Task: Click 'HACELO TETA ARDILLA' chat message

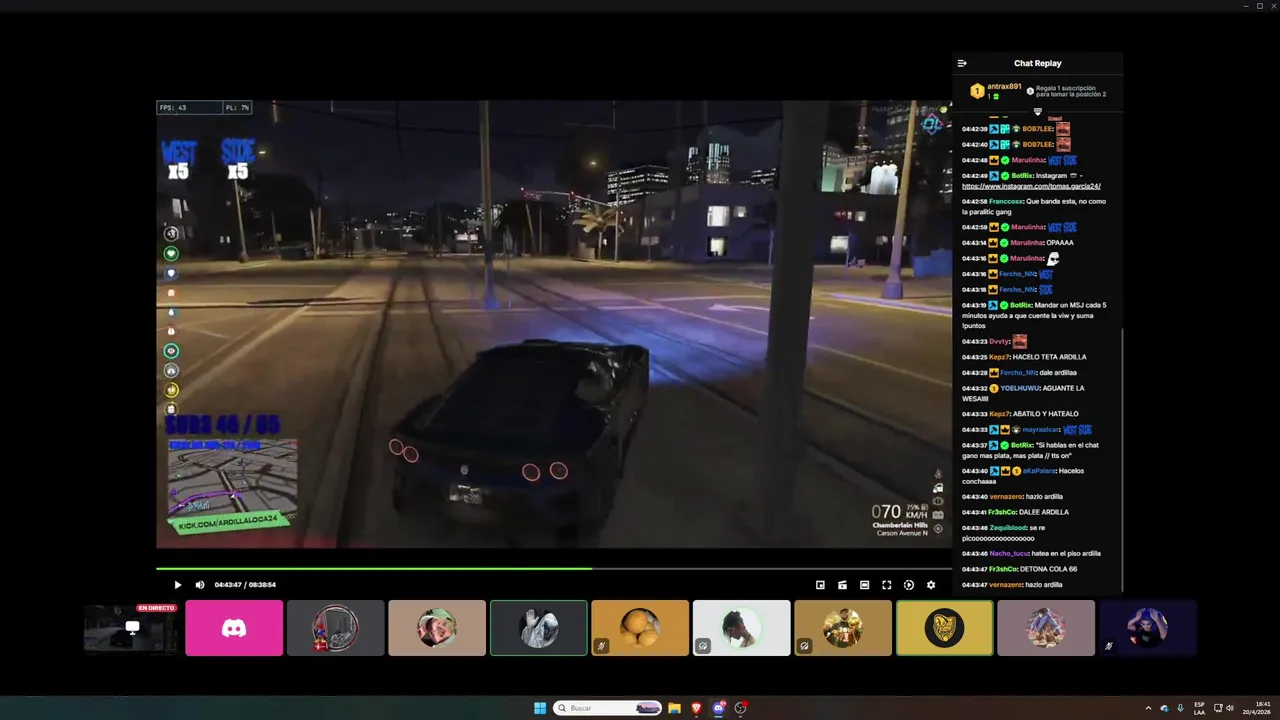Action: pyautogui.click(x=1049, y=357)
